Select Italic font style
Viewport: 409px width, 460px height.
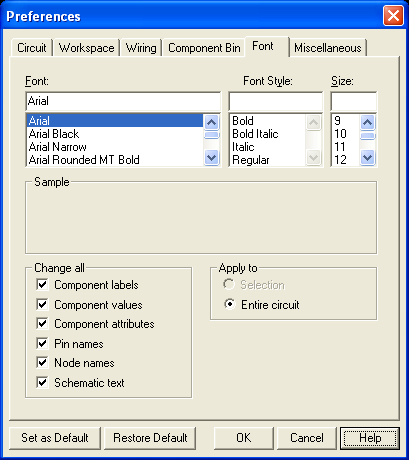tap(268, 147)
